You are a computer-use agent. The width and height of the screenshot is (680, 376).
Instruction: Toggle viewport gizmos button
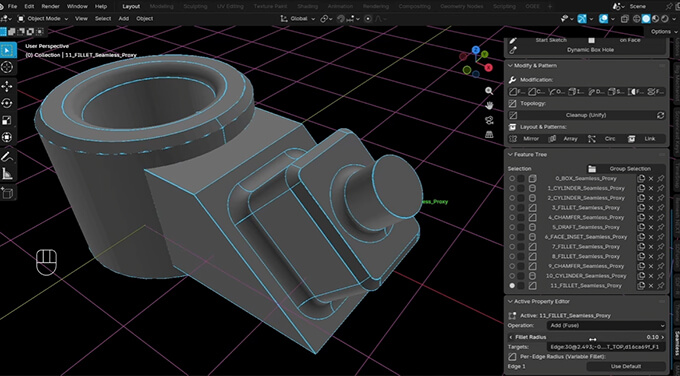pyautogui.click(x=582, y=19)
